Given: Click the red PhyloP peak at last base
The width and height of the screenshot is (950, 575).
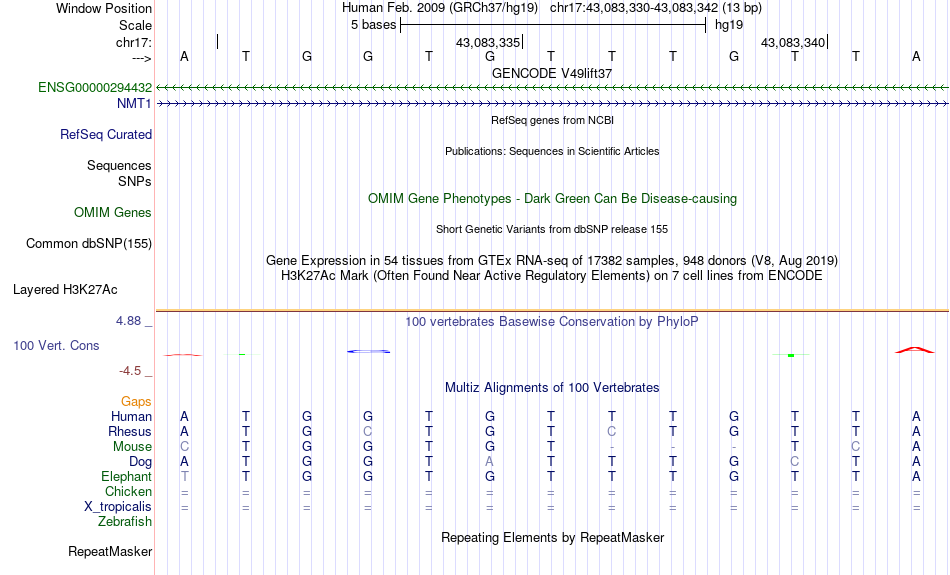Looking at the screenshot, I should pyautogui.click(x=915, y=350).
